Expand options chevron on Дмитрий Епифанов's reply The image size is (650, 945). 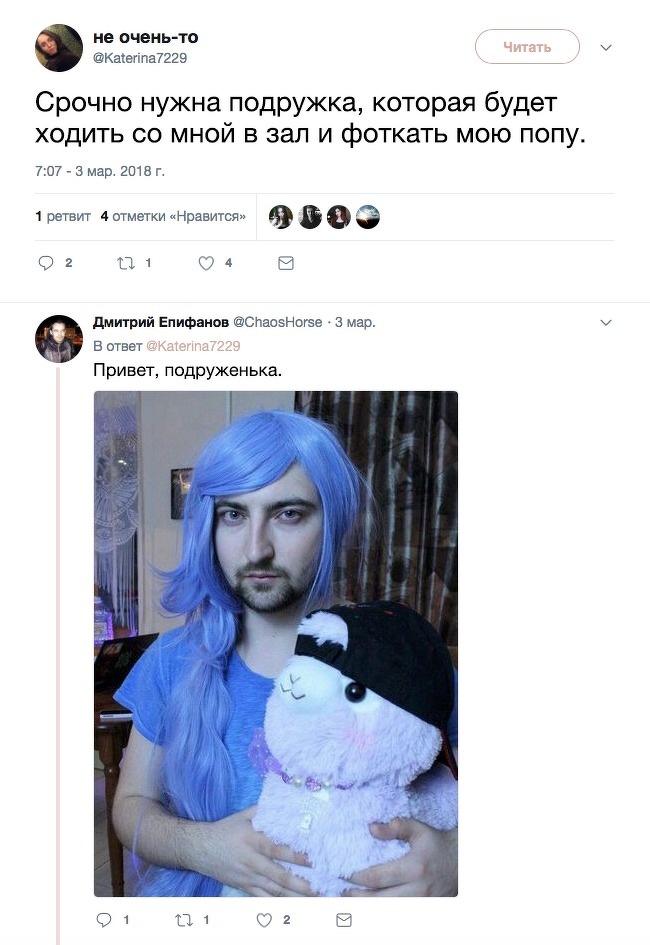[606, 322]
